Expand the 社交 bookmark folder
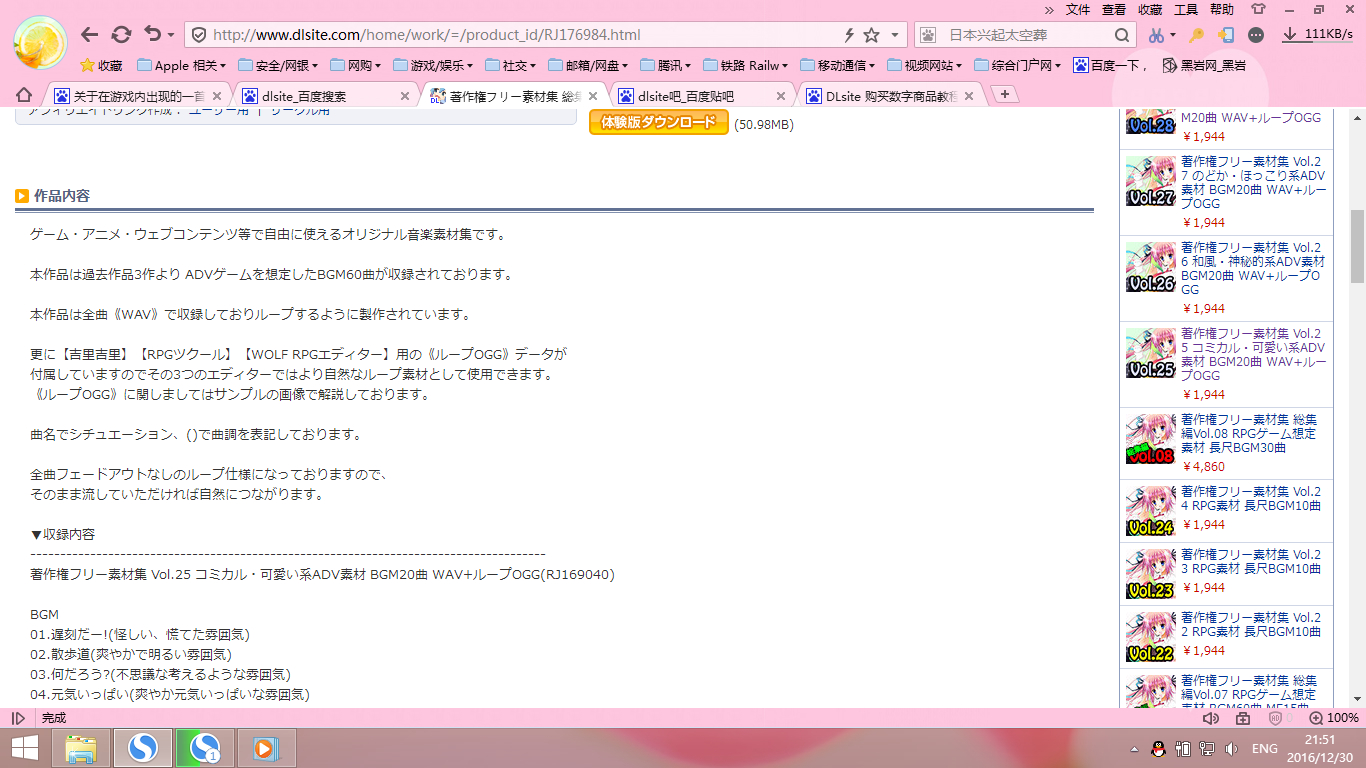The image size is (1366, 768). (x=510, y=65)
